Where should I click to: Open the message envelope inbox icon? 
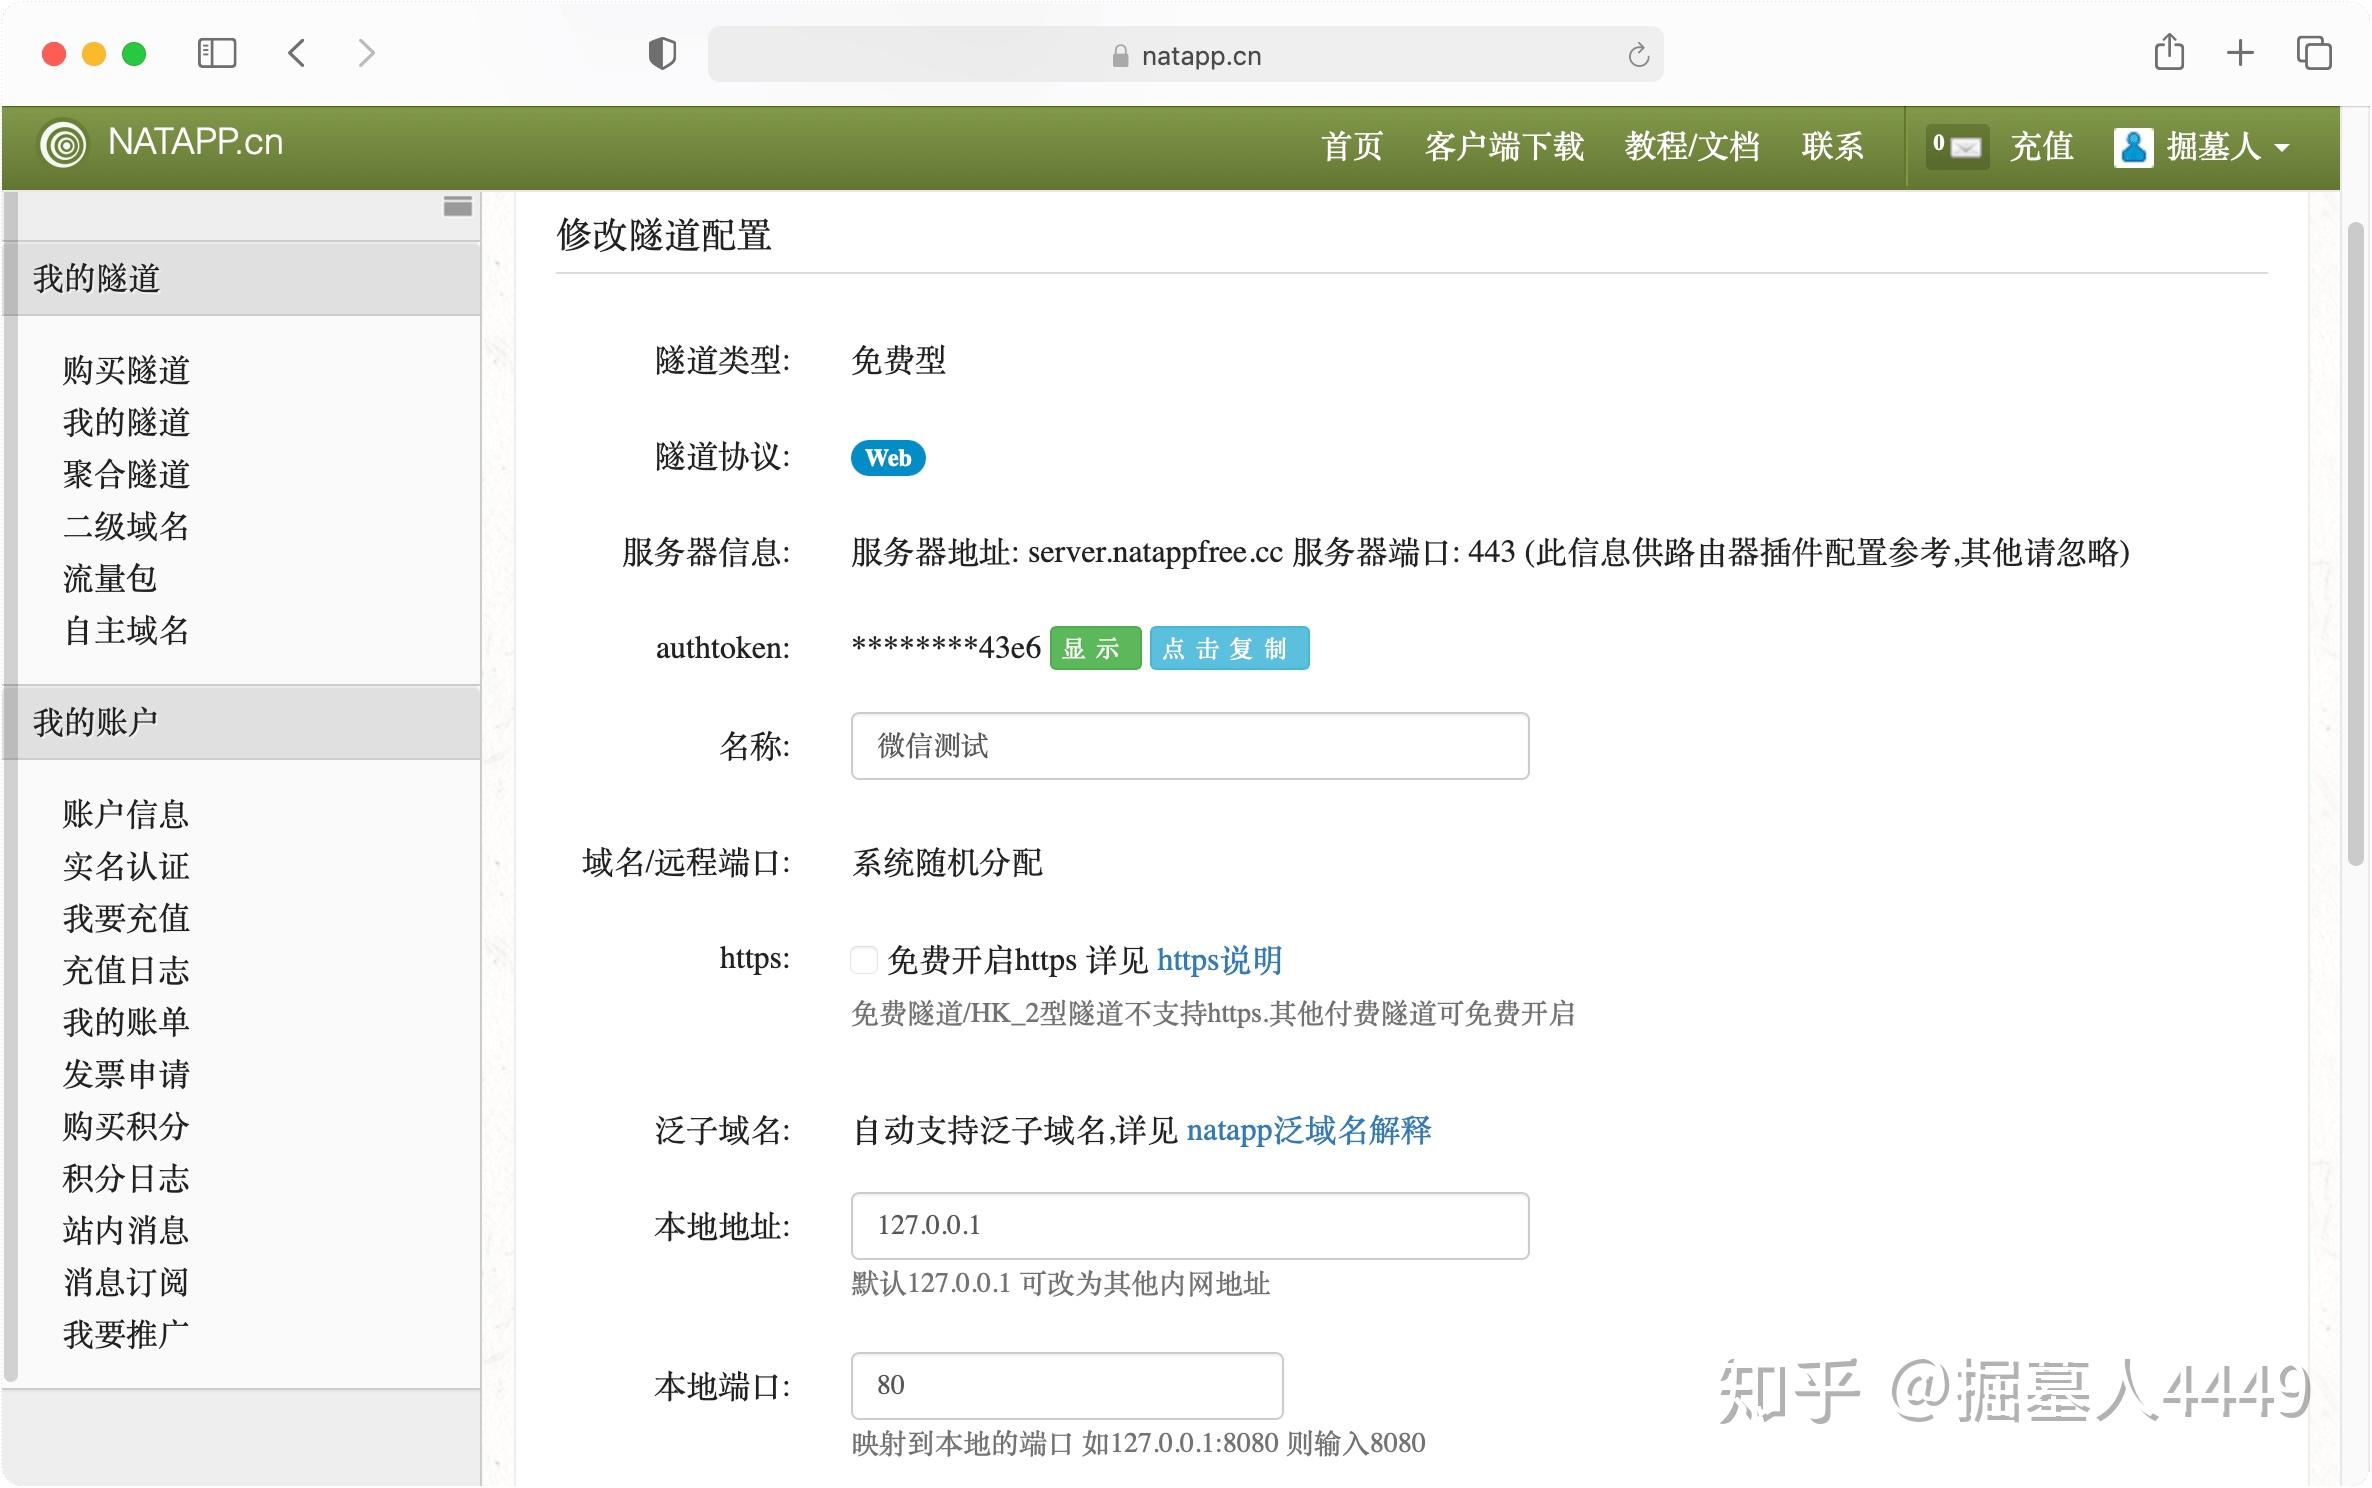[1964, 147]
